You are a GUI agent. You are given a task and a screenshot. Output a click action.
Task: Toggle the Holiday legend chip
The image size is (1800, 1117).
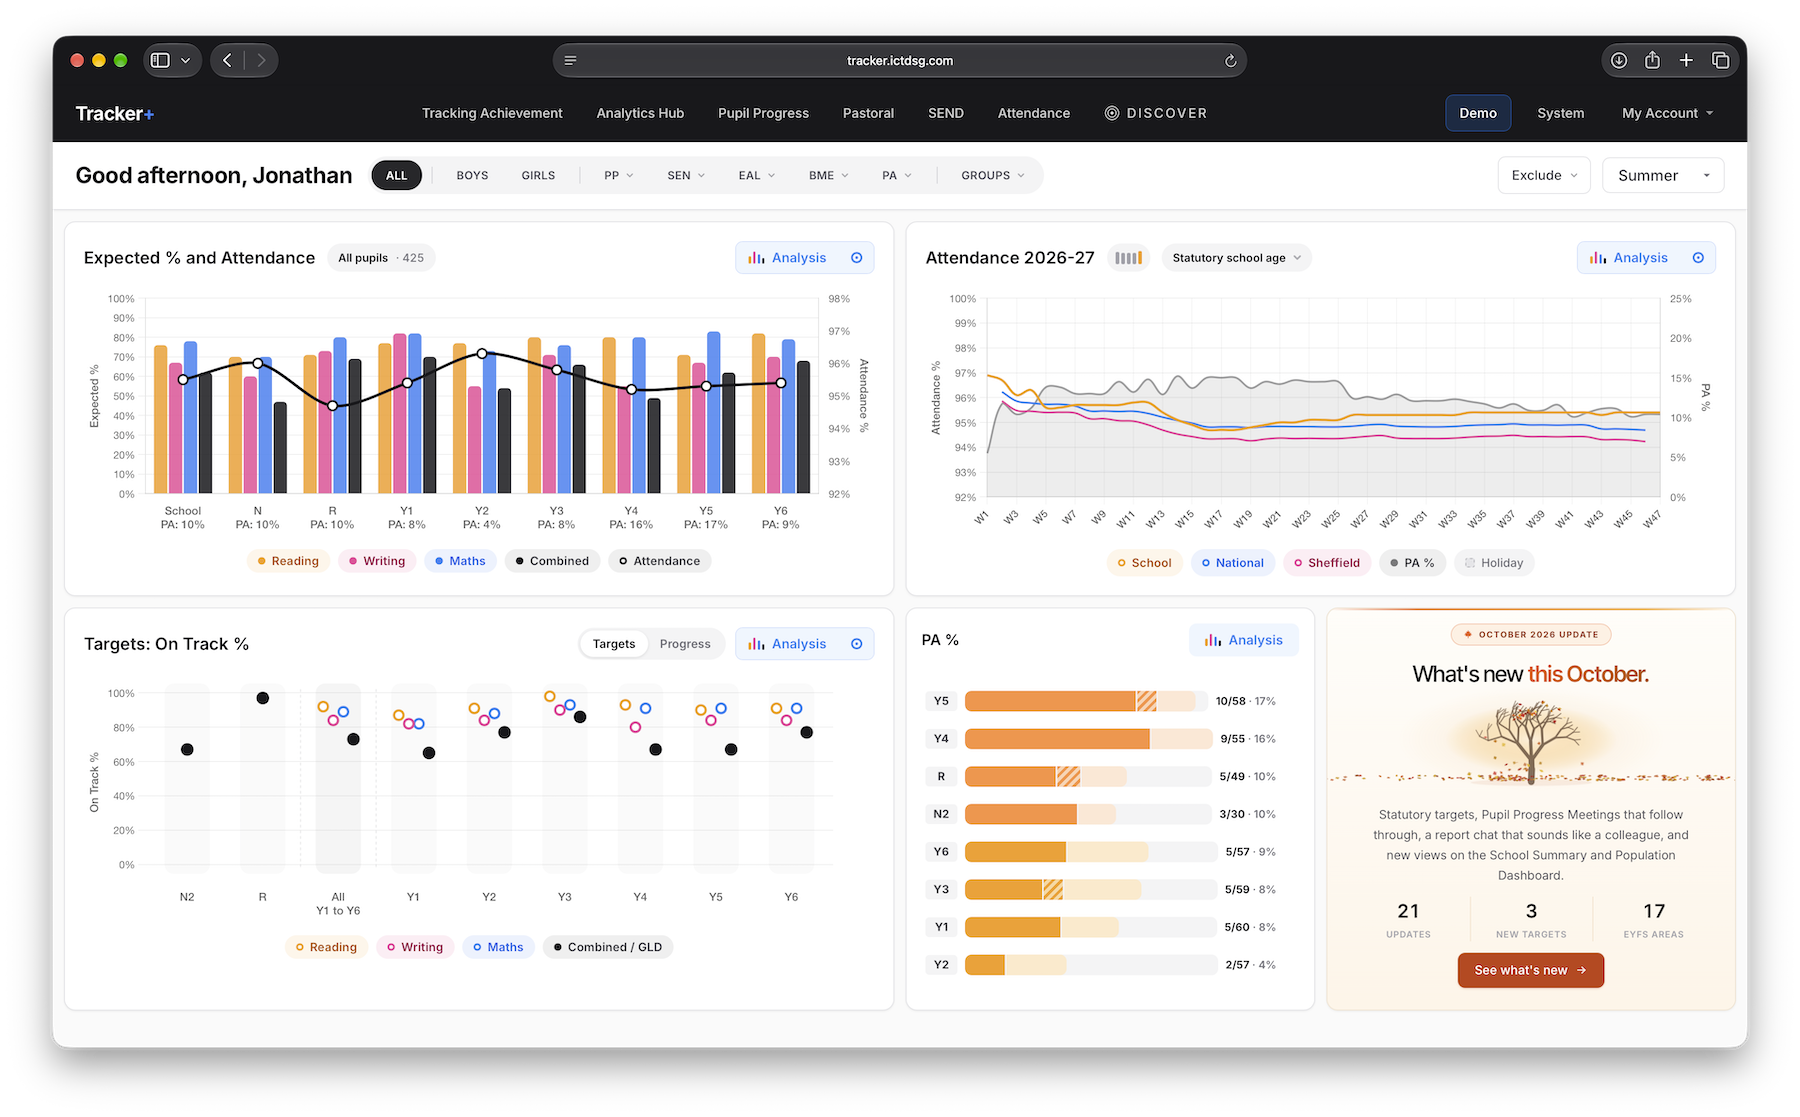[x=1494, y=563]
